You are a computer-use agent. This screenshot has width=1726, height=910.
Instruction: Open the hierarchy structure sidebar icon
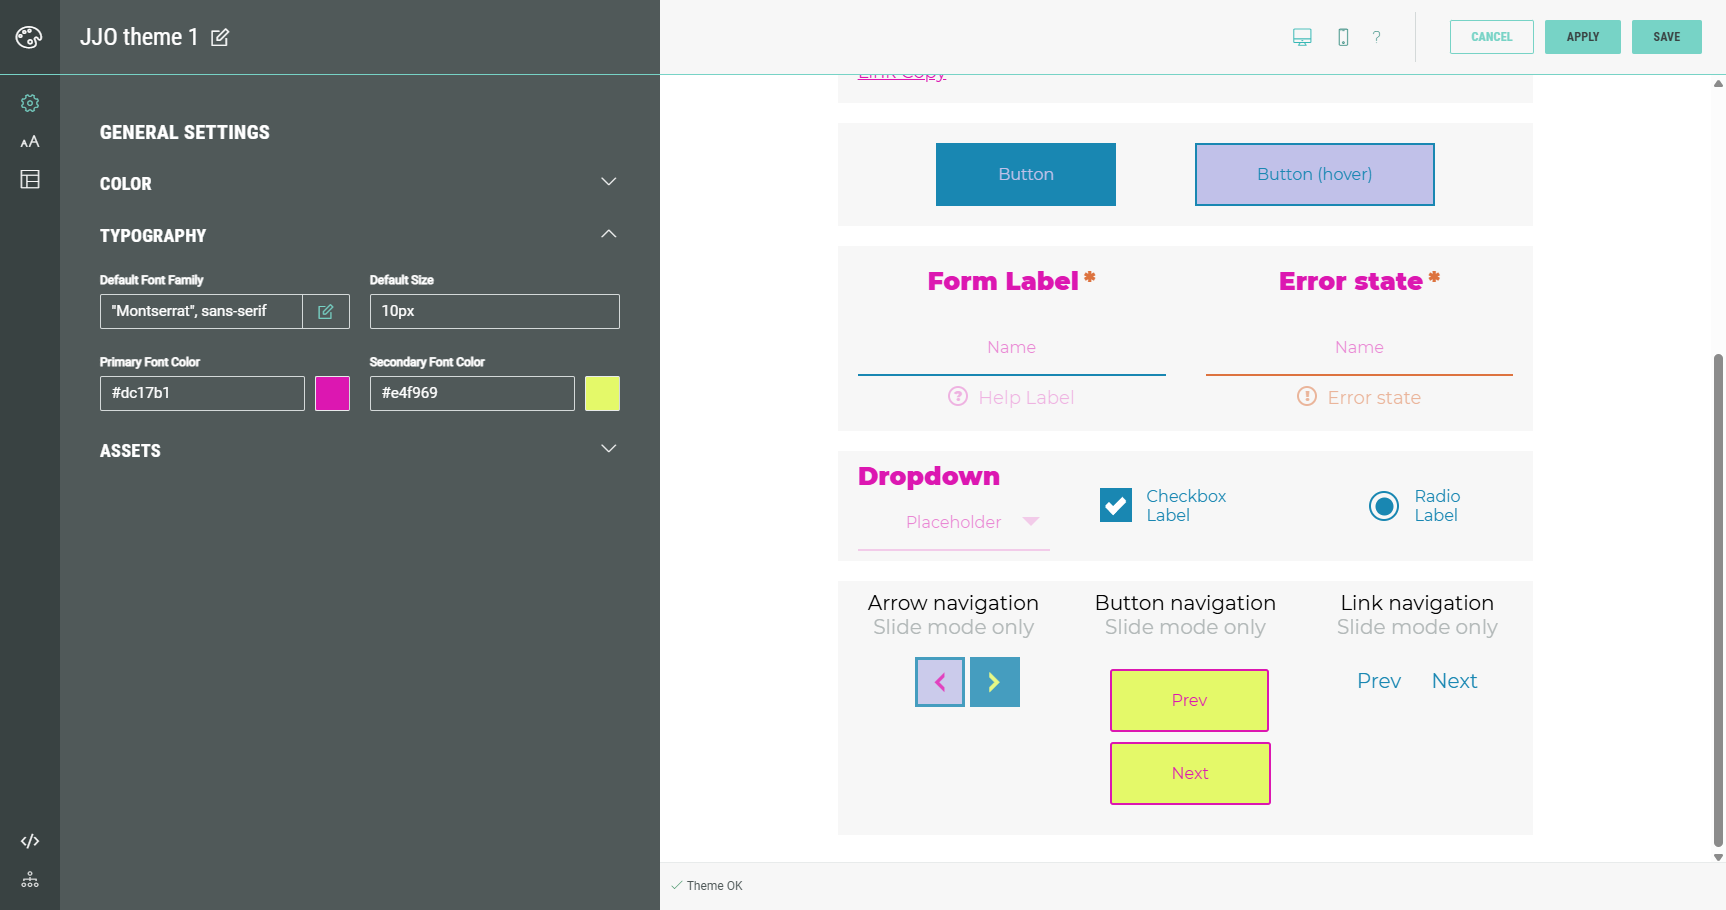coord(30,879)
